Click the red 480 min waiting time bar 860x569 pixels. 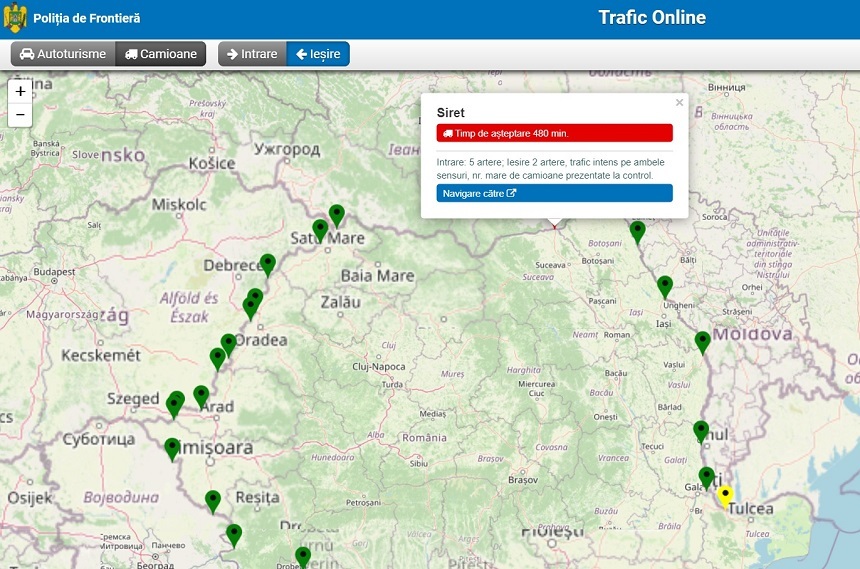click(554, 133)
